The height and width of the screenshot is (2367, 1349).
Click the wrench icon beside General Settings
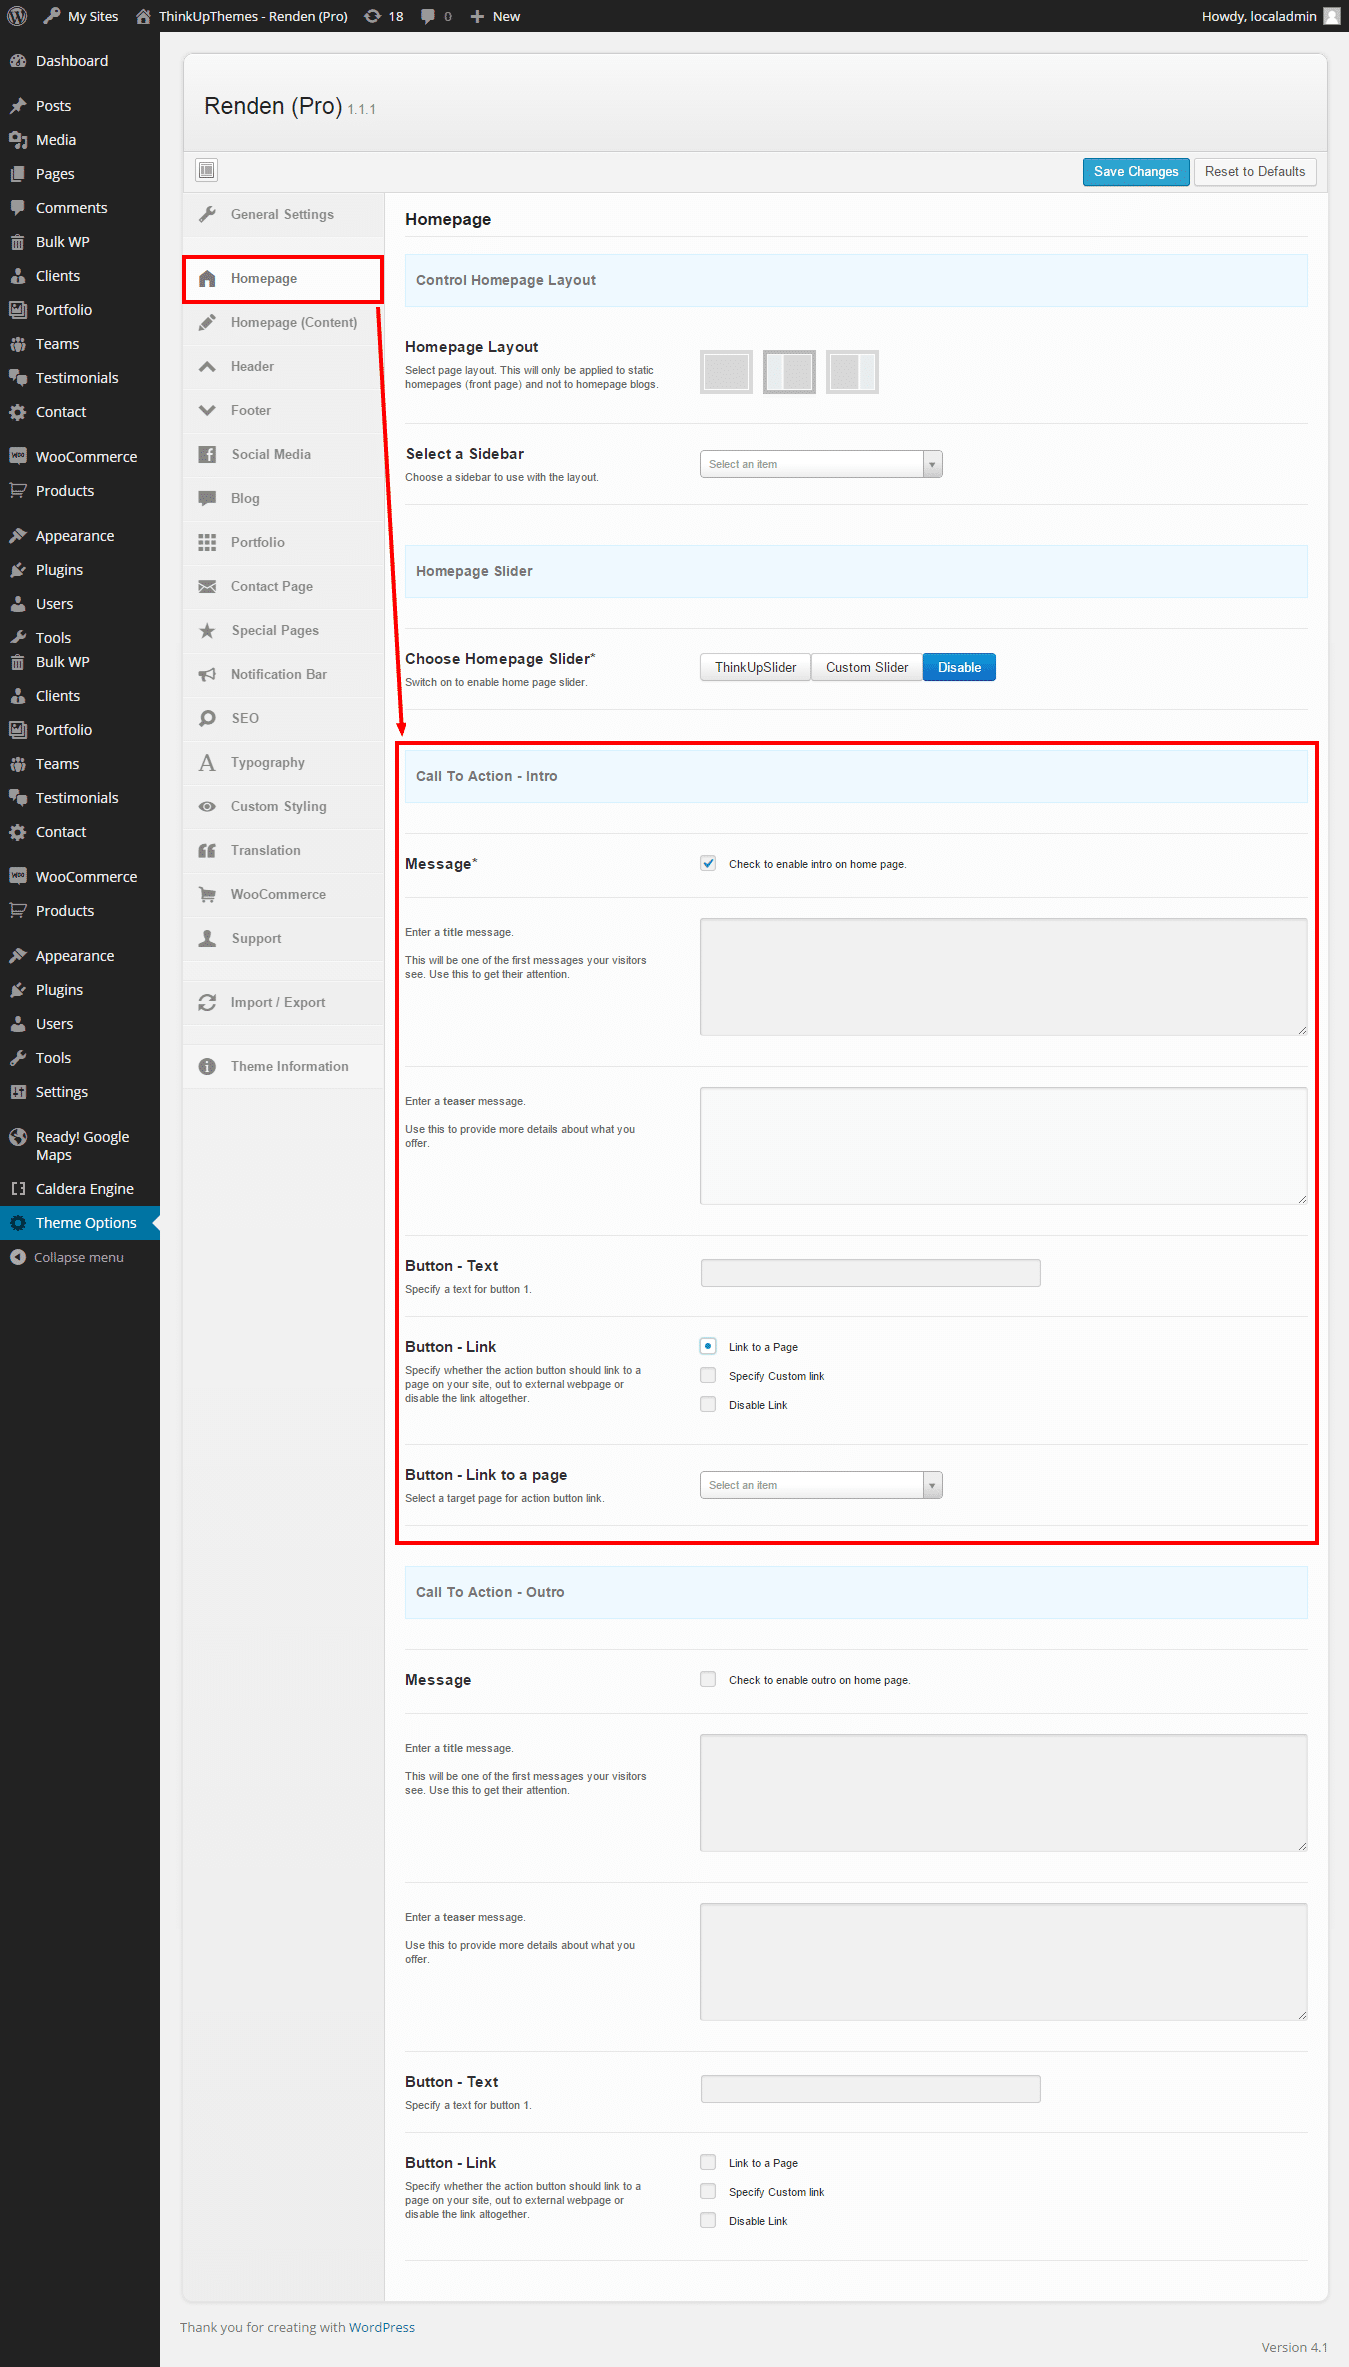click(207, 214)
